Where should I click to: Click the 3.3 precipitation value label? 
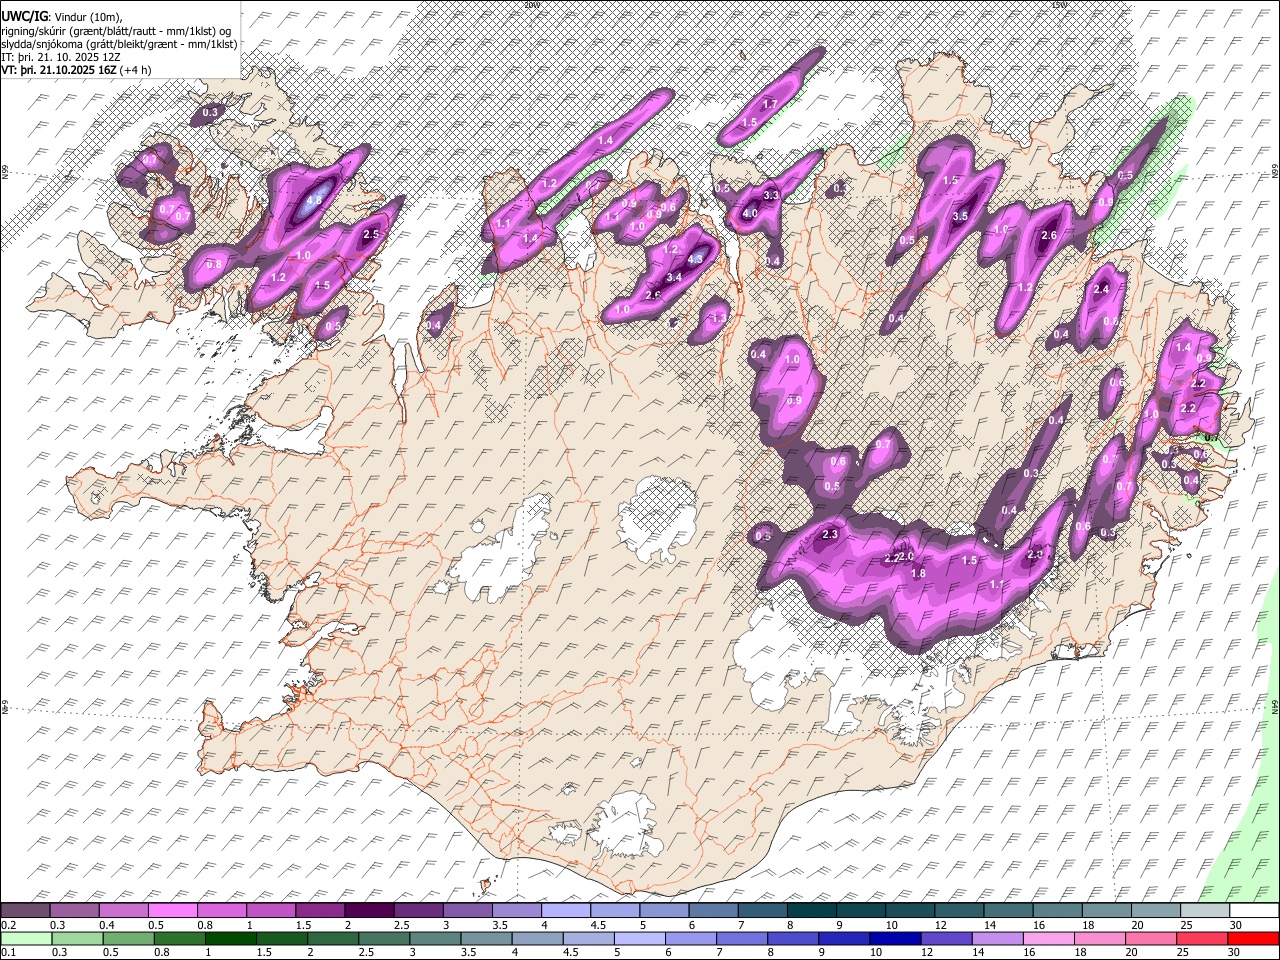pyautogui.click(x=771, y=195)
